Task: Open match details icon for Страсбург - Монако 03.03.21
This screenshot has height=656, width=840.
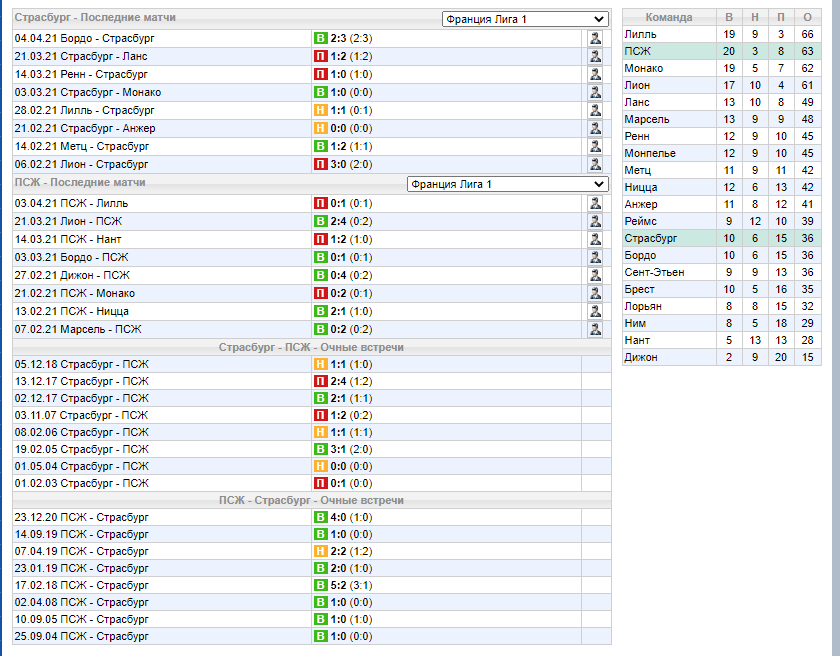Action: 595,92
